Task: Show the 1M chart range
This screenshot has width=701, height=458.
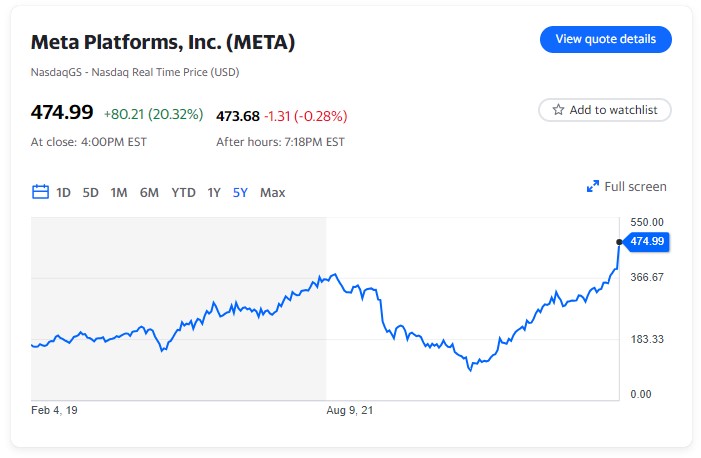Action: [x=119, y=192]
